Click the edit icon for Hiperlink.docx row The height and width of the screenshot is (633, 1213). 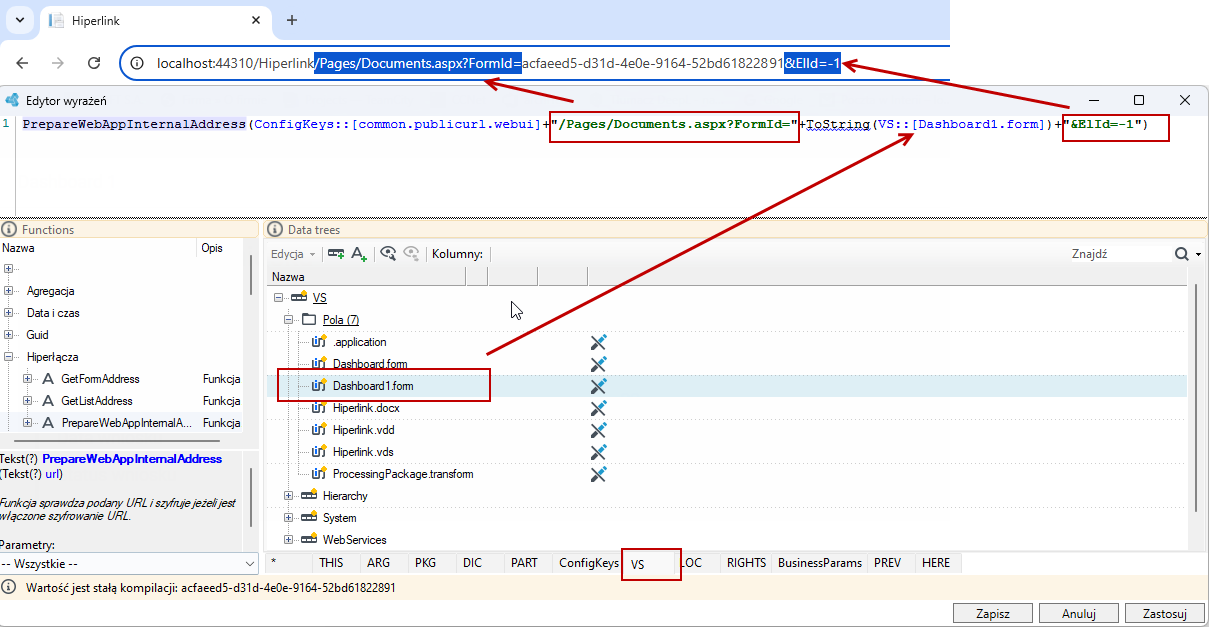pos(599,408)
